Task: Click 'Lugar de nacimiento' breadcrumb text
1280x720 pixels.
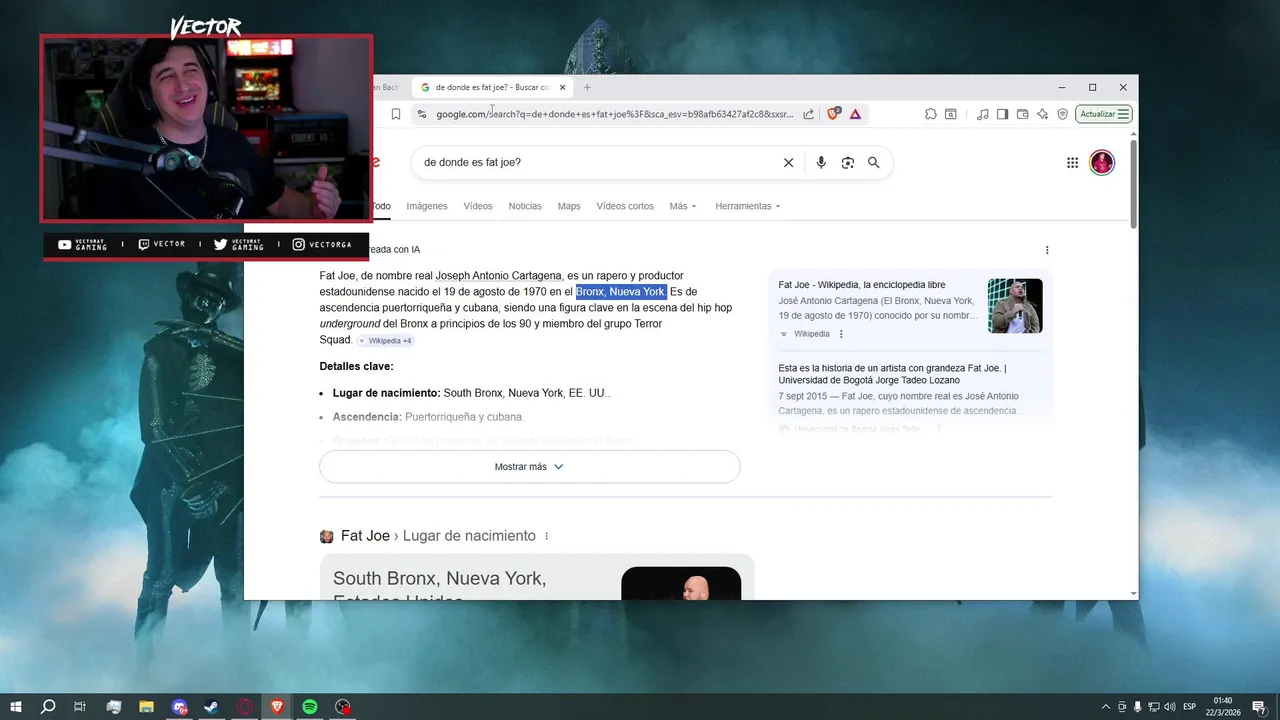Action: click(469, 536)
